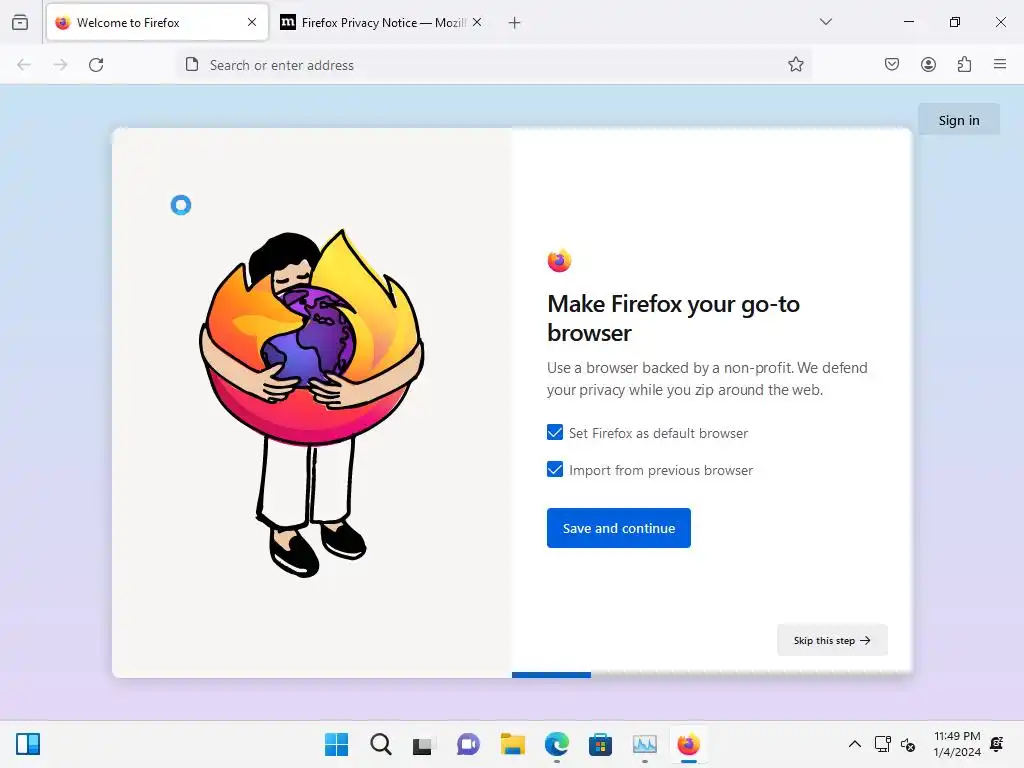This screenshot has width=1024, height=768.
Task: Uncheck Import from previous browser
Action: tap(555, 470)
